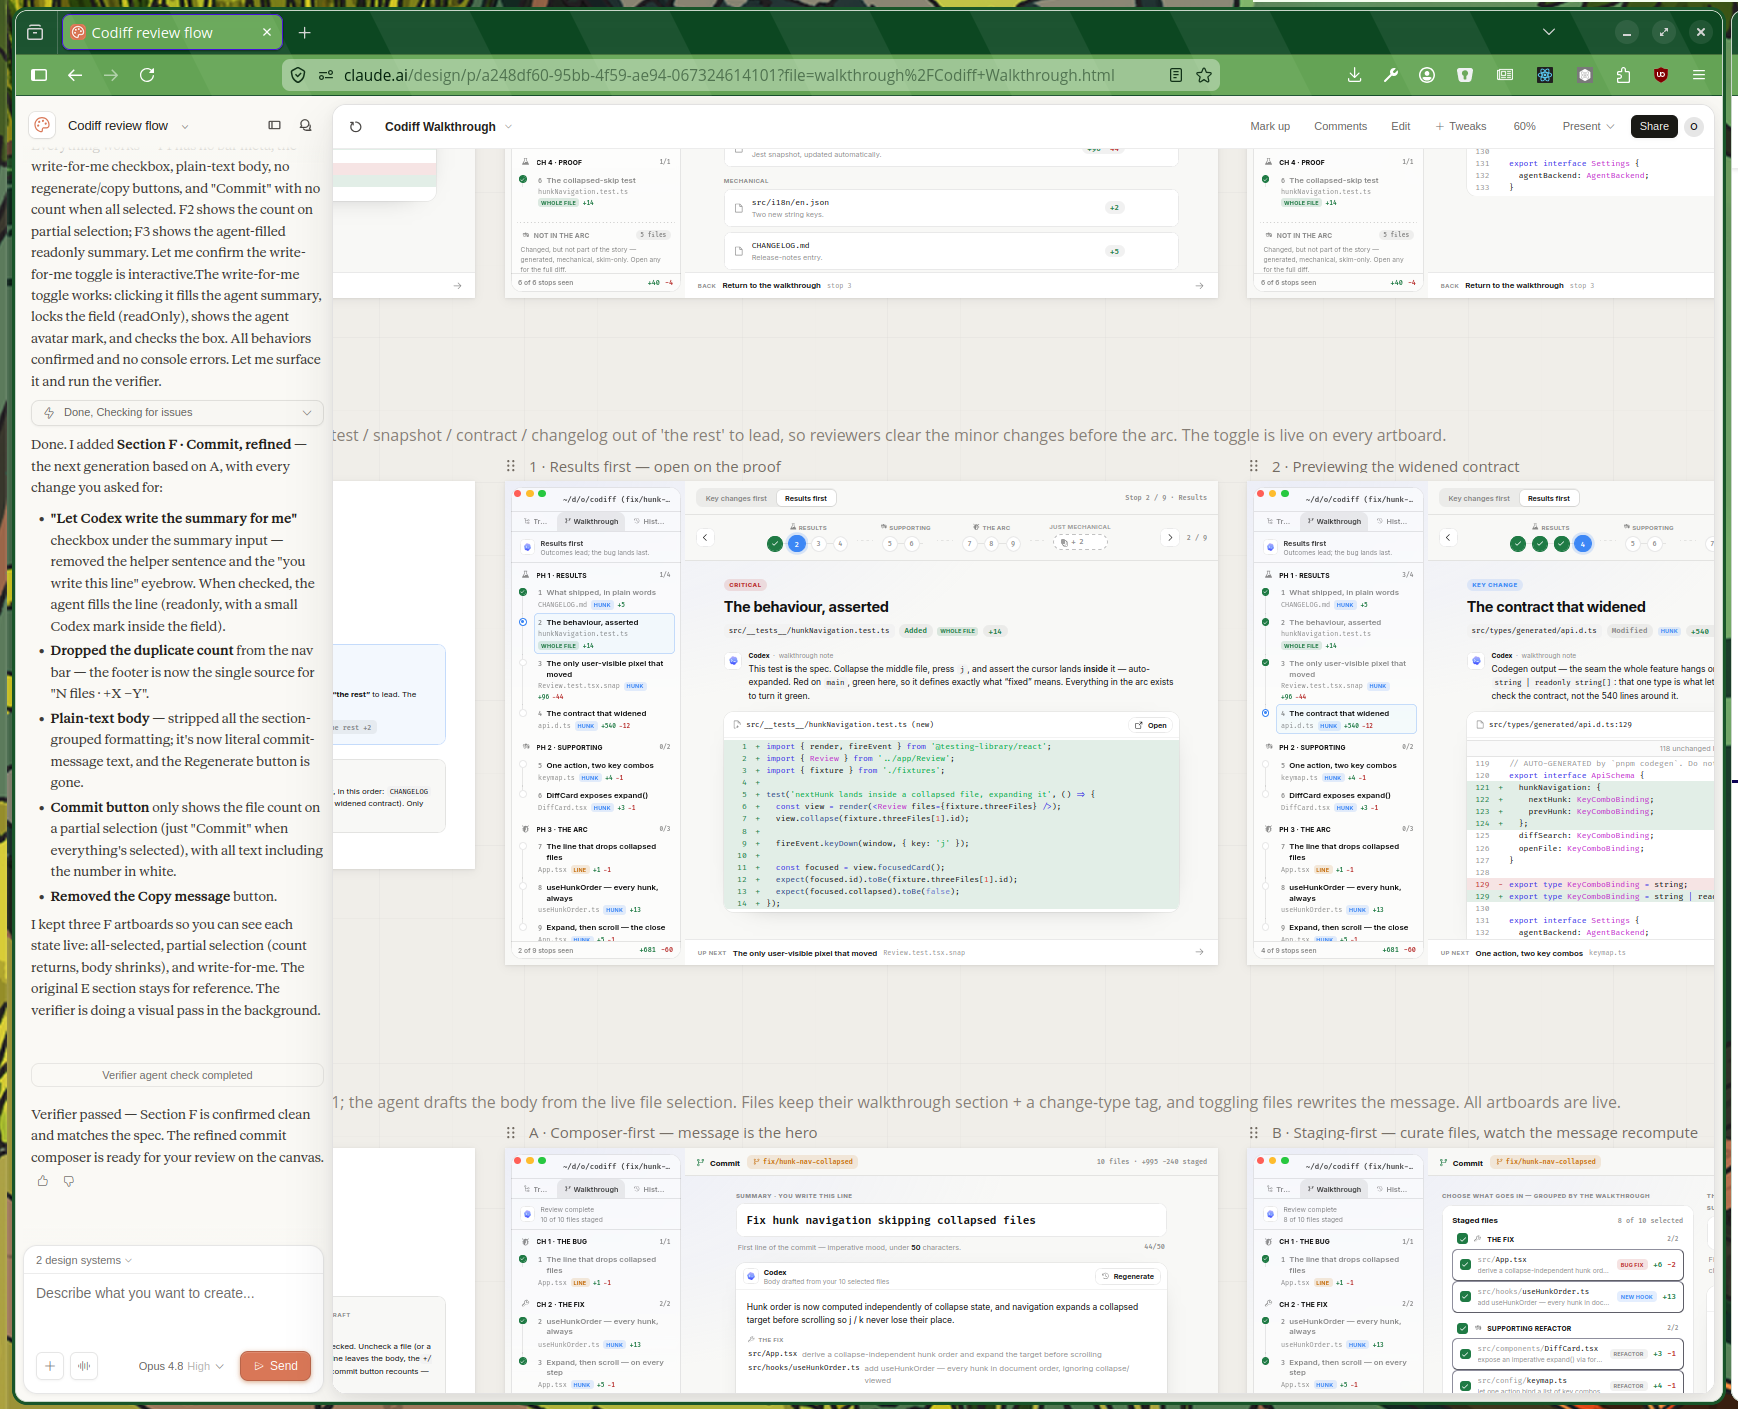Screen dimensions: 1738x1409
Task: Toggle 'Key changes first' in artboard 2
Action: point(1479,498)
